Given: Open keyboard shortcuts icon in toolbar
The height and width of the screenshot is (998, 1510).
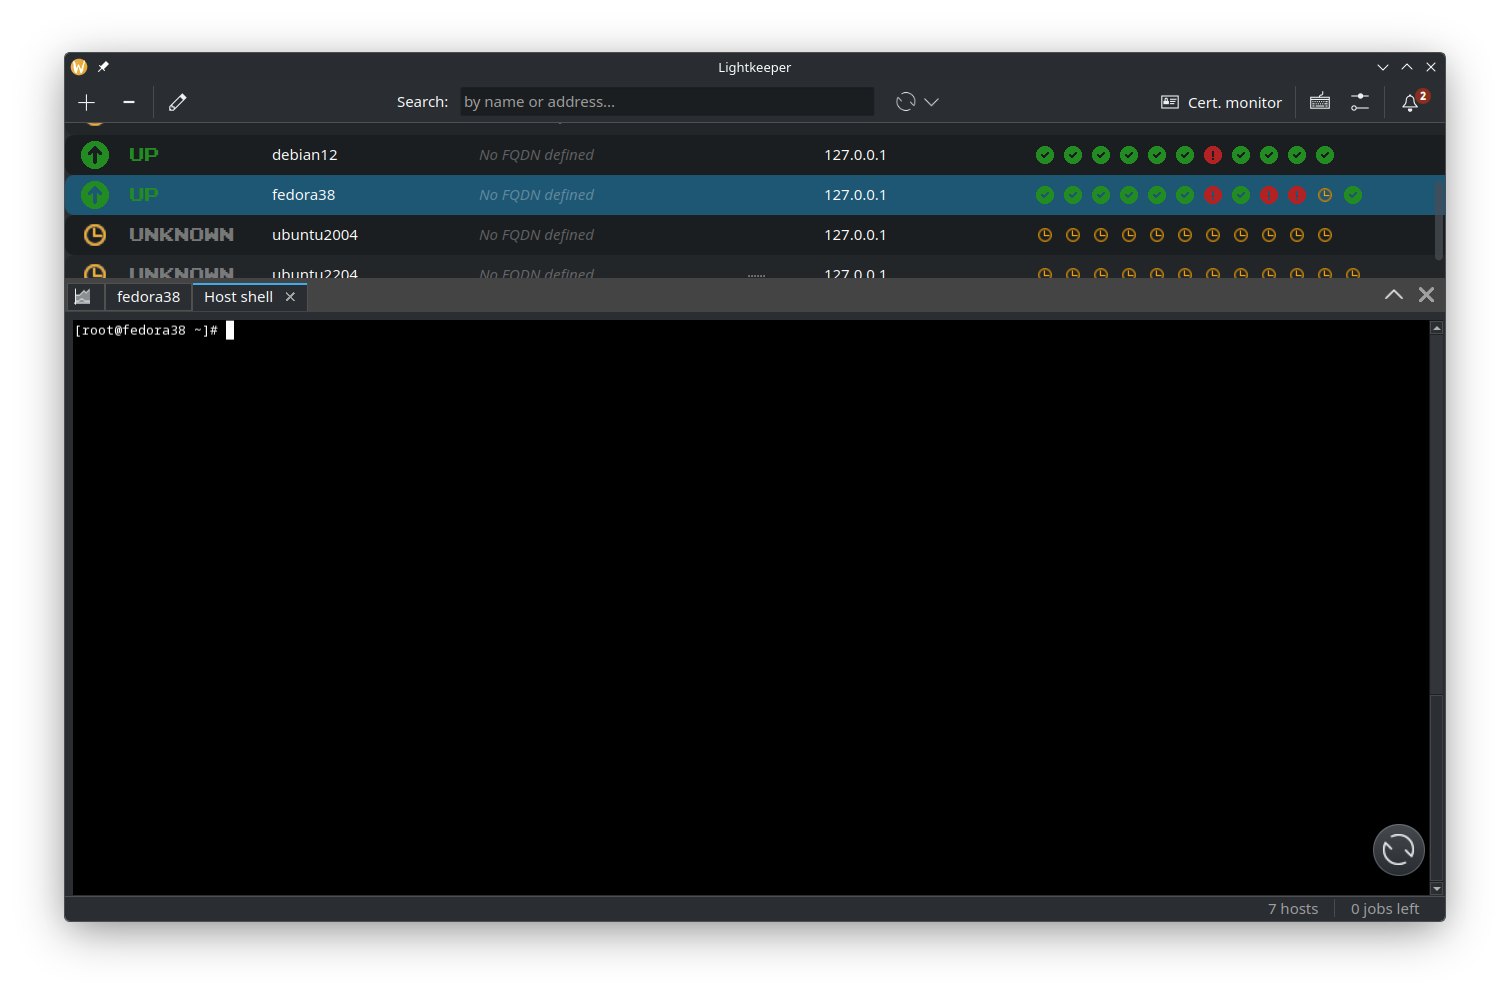Looking at the screenshot, I should (x=1320, y=102).
